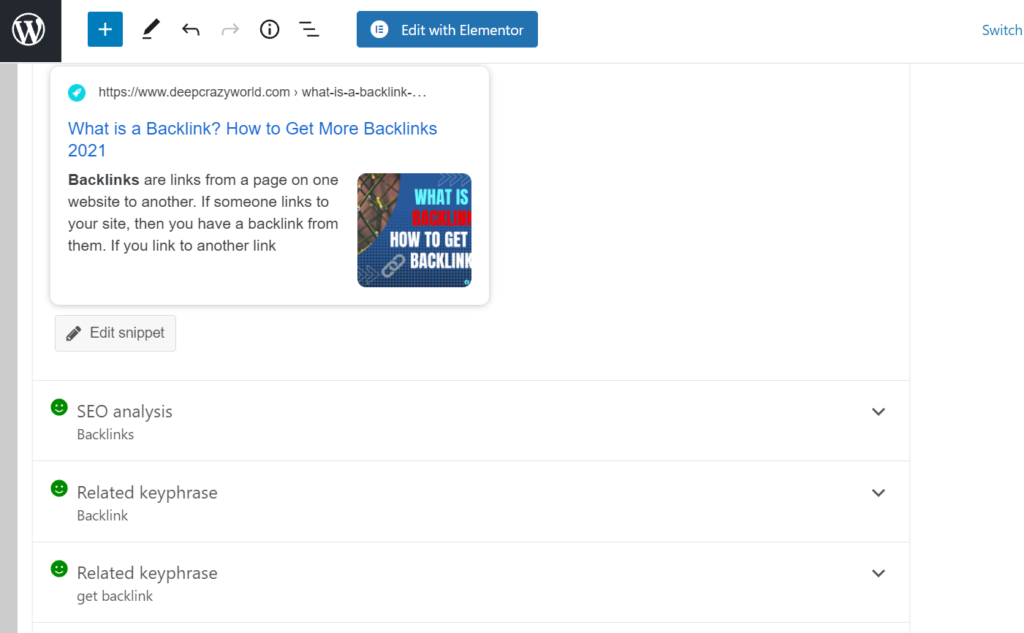Screen dimensions: 1024x633
Task: Click Edit with Elementor button
Action: (447, 29)
